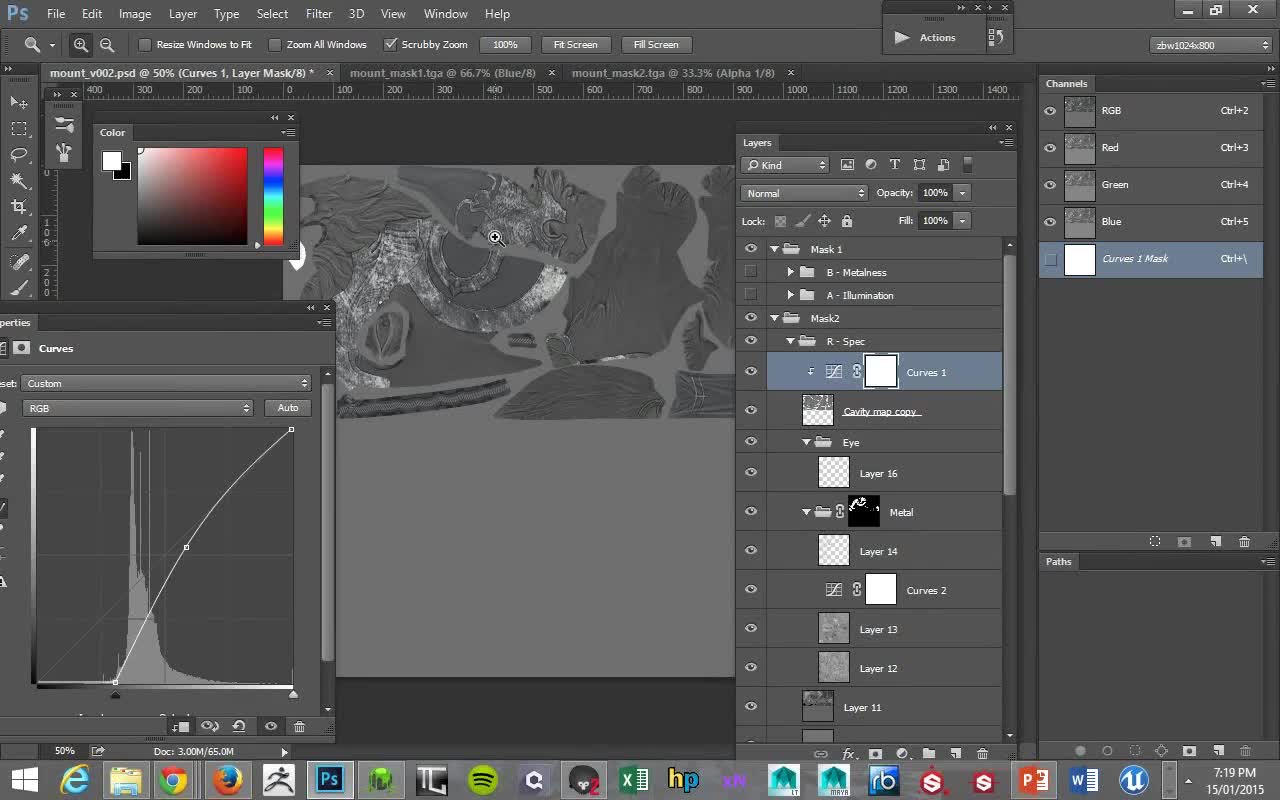This screenshot has height=800, width=1280.
Task: Click the Lock all padlock icon
Action: [x=847, y=221]
